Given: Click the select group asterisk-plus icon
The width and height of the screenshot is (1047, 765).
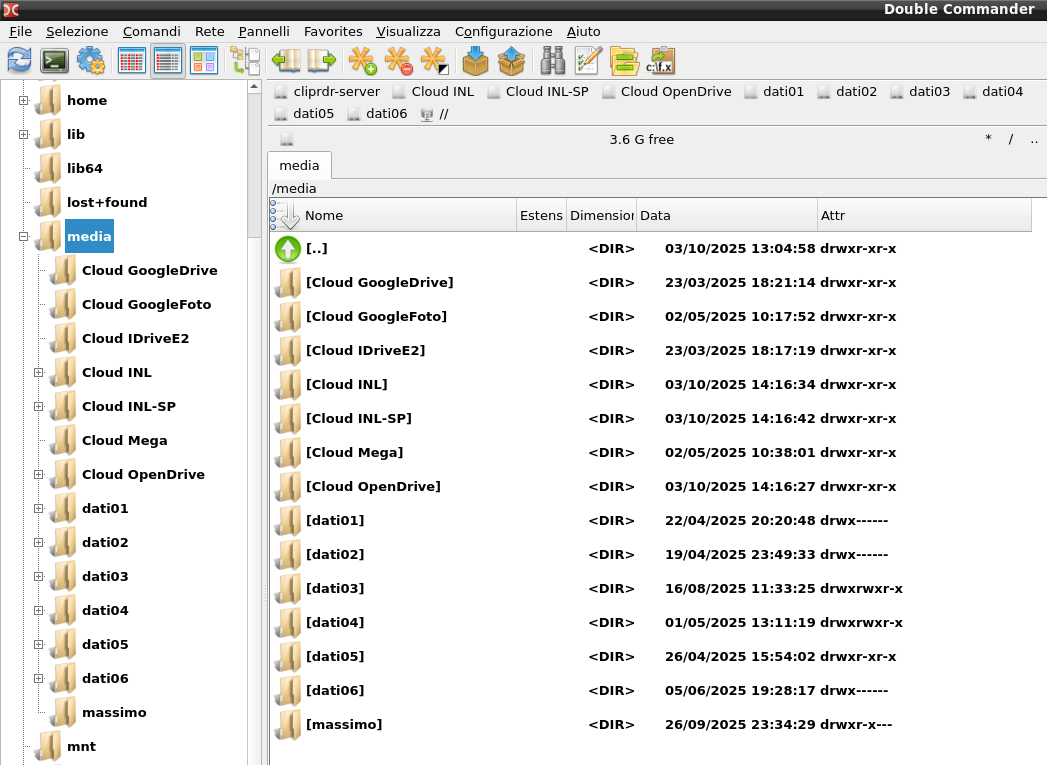Looking at the screenshot, I should pos(363,61).
